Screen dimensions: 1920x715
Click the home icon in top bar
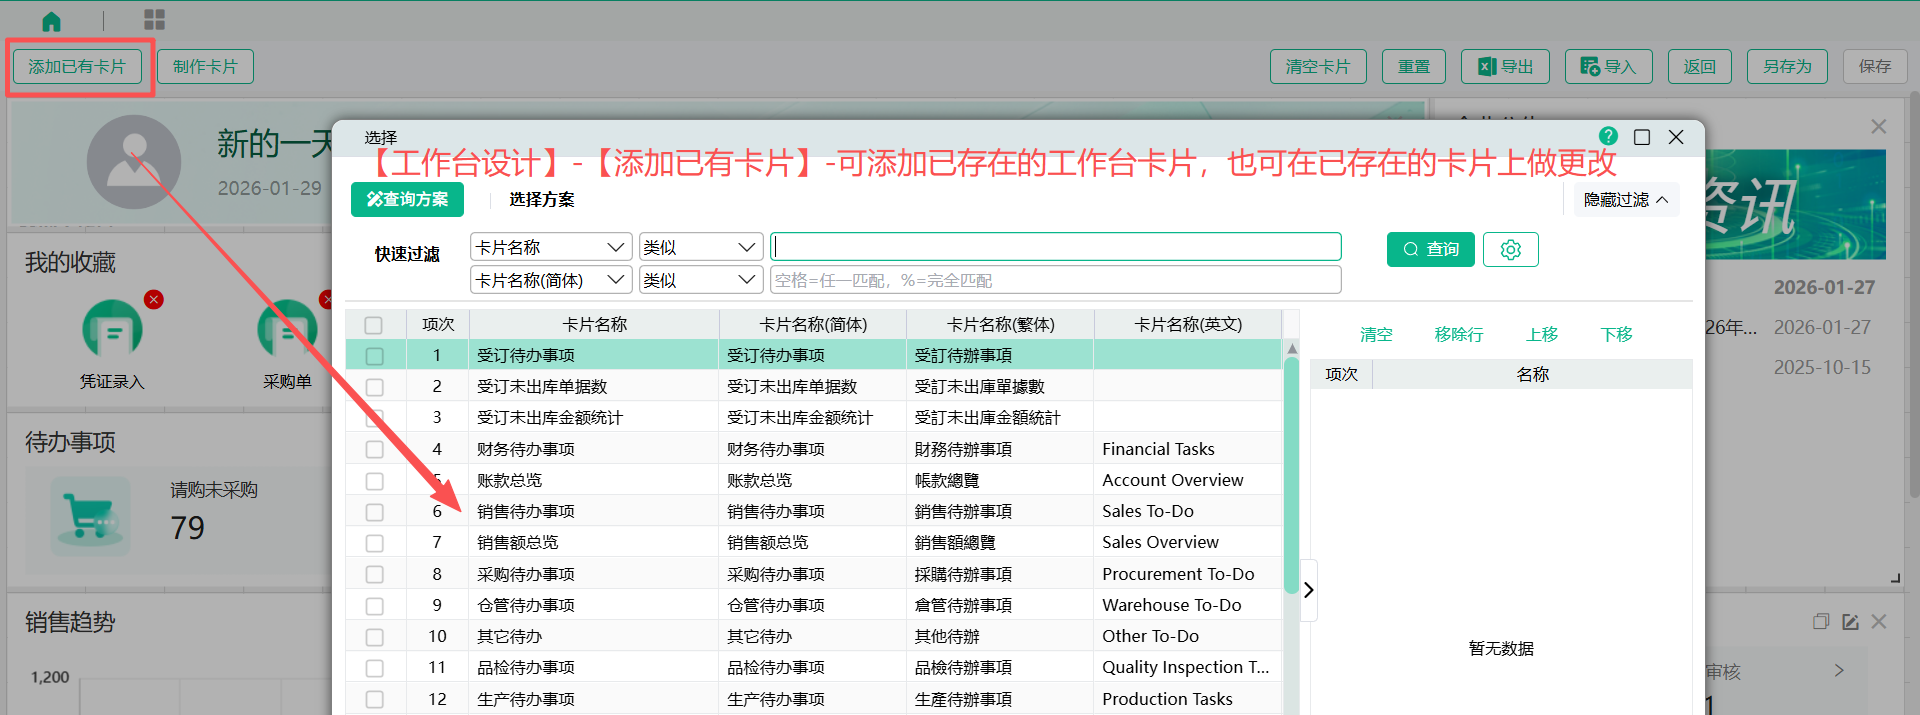pos(51,21)
